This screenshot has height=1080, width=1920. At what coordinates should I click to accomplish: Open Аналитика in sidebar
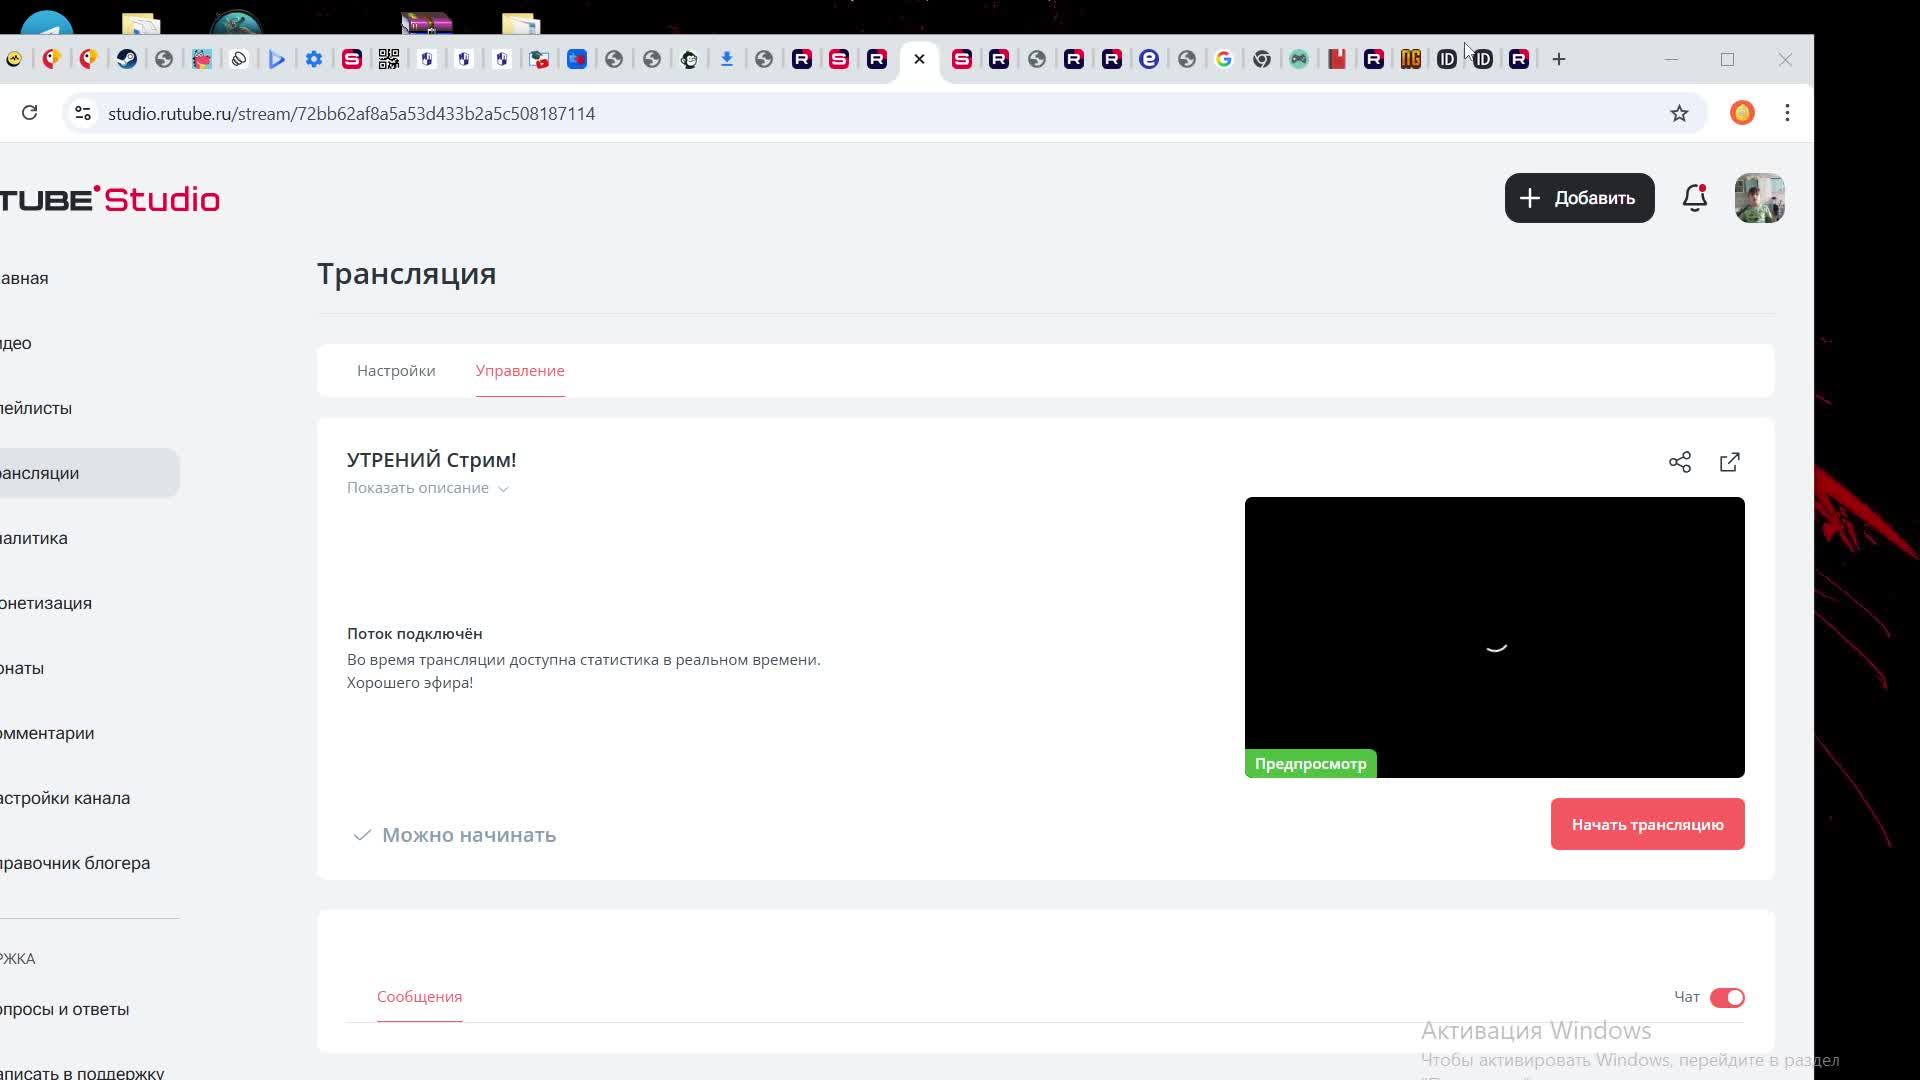[34, 538]
